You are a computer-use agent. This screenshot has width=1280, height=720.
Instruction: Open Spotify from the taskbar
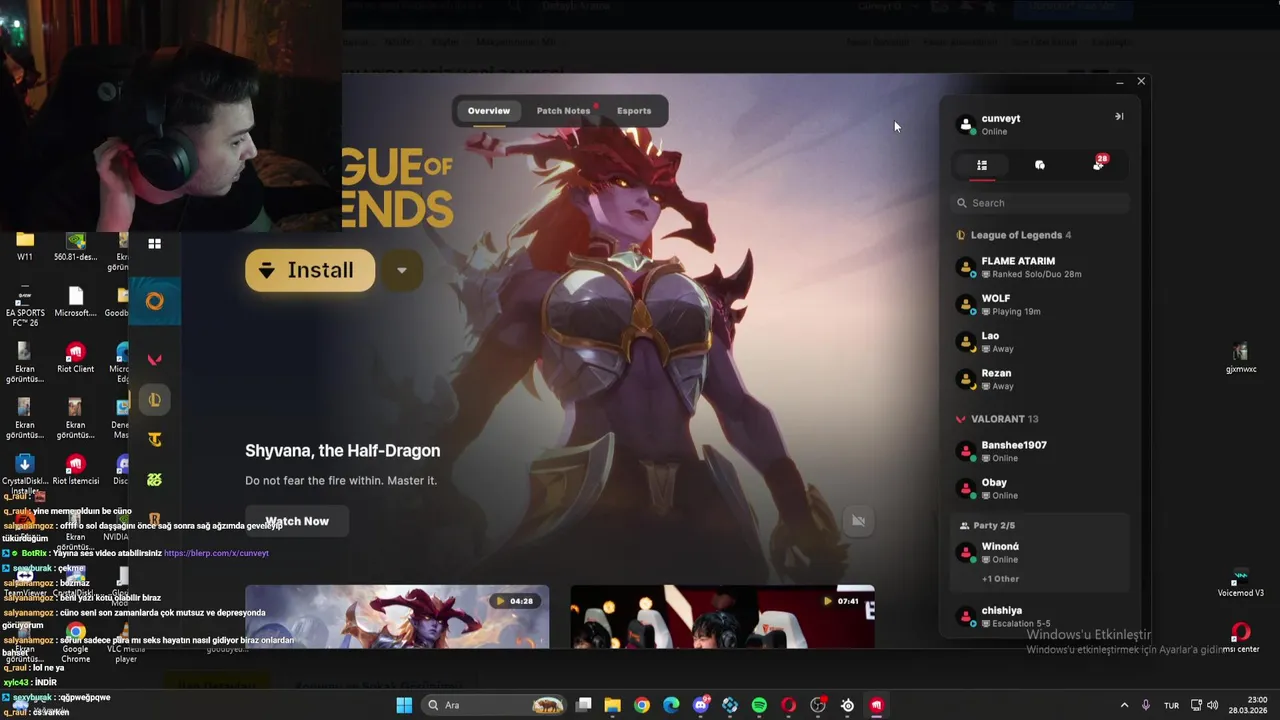pos(759,705)
